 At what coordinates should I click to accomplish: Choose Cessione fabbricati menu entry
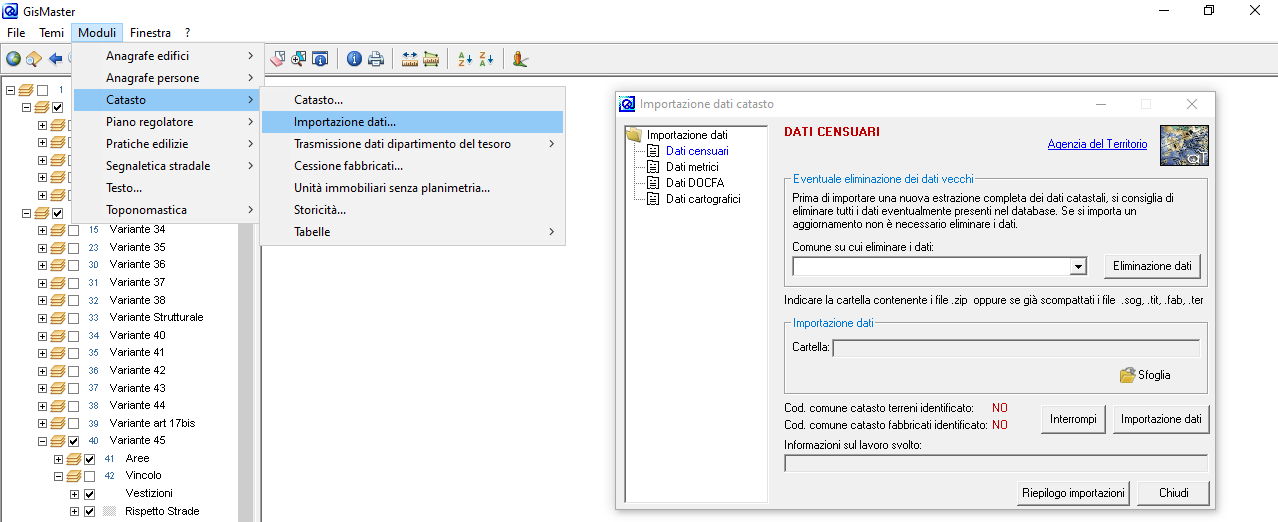[x=412, y=166]
